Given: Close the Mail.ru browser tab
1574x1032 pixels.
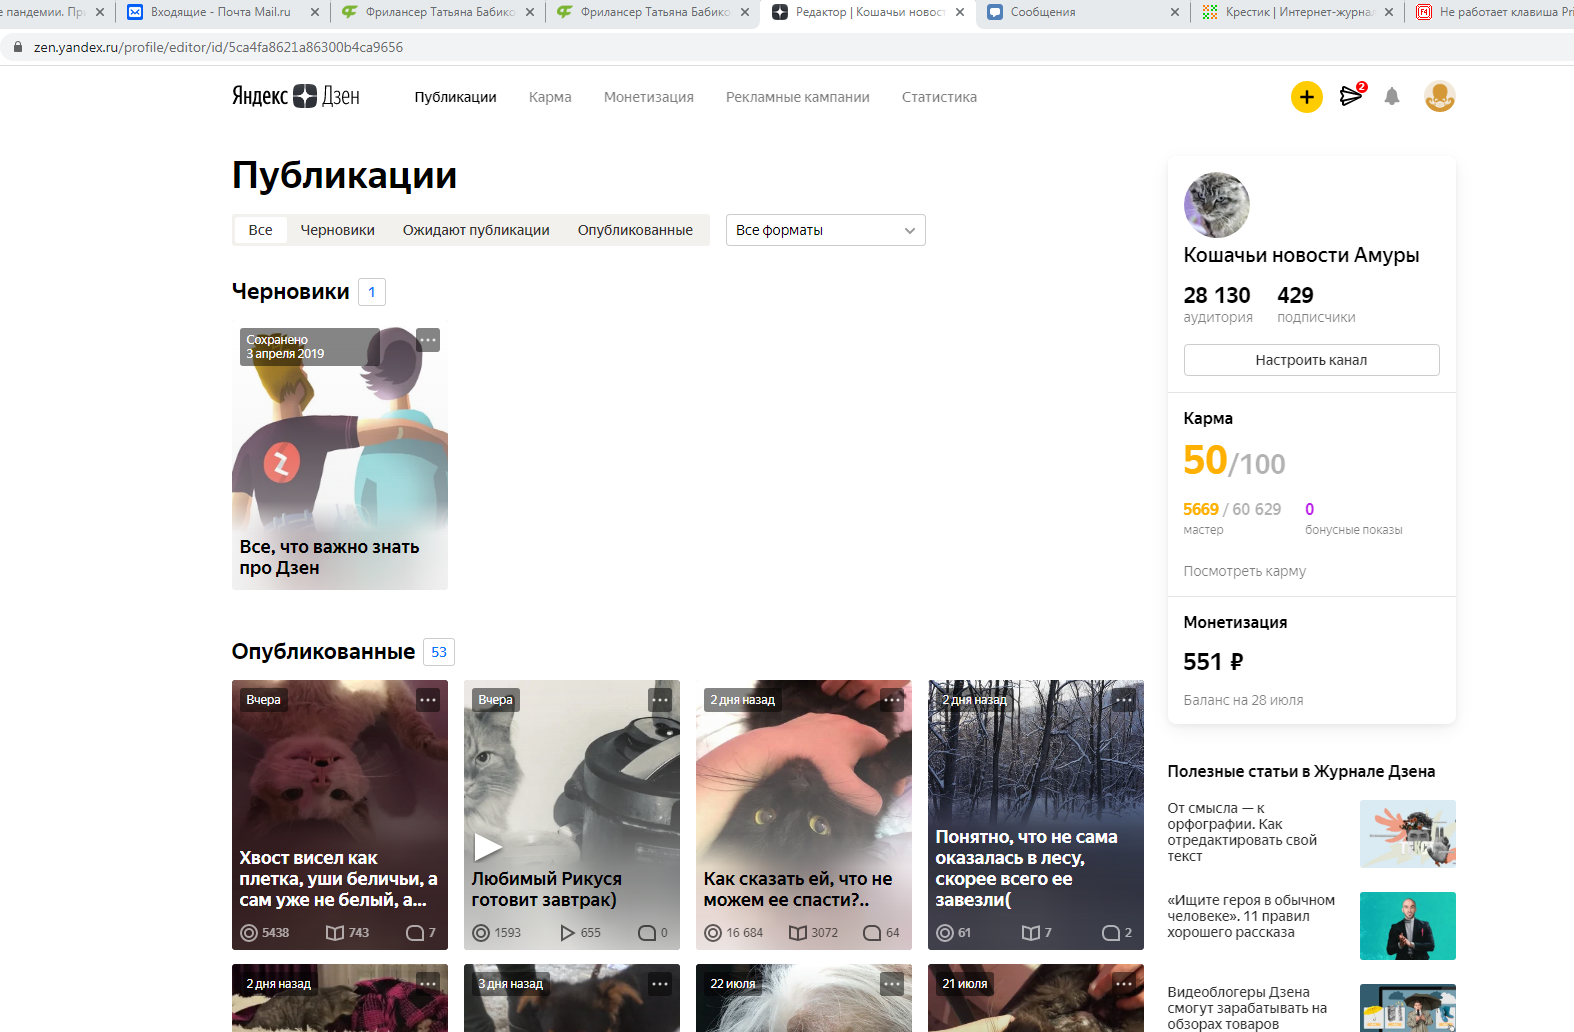Looking at the screenshot, I should (315, 12).
